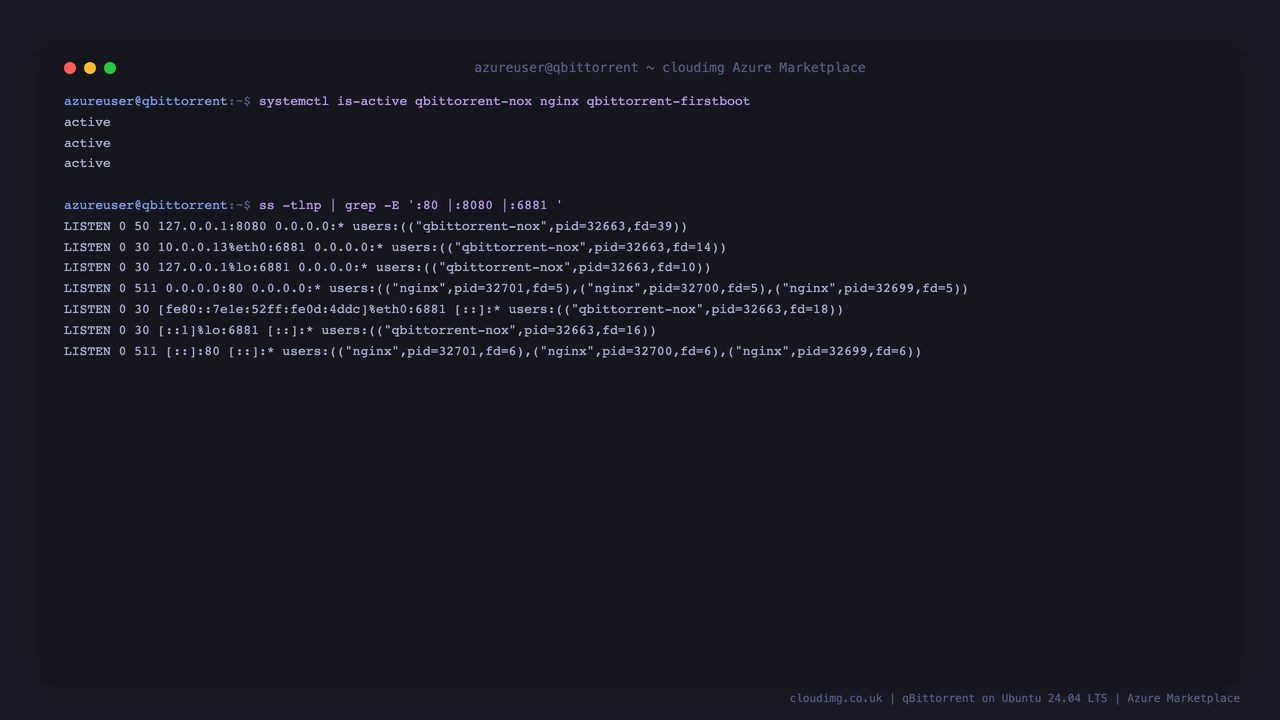Click the LISTEN line for [::]:80
Image resolution: width=1280 pixels, height=720 pixels.
click(x=493, y=351)
